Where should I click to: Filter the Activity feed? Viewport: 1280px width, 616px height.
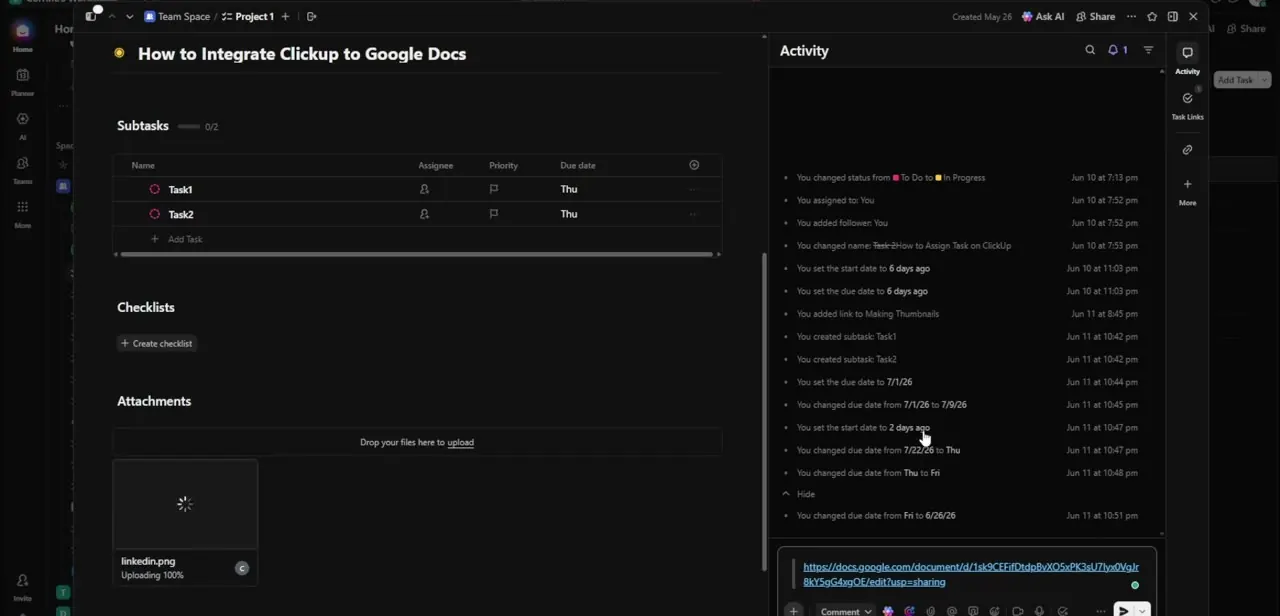tap(1148, 50)
